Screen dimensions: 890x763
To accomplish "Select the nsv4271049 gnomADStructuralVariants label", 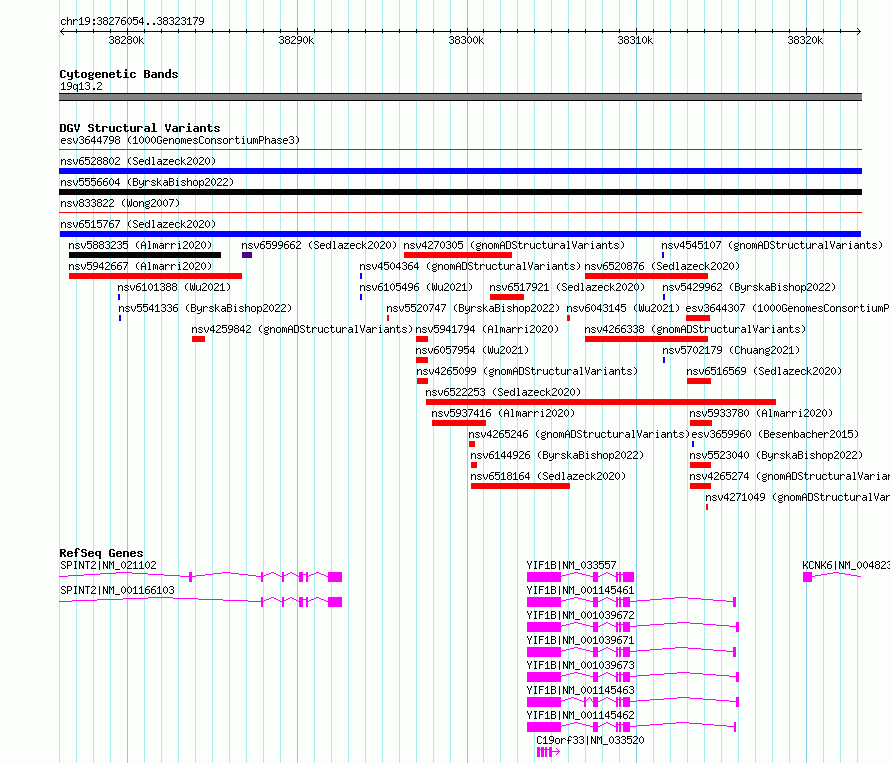I will 797,497.
